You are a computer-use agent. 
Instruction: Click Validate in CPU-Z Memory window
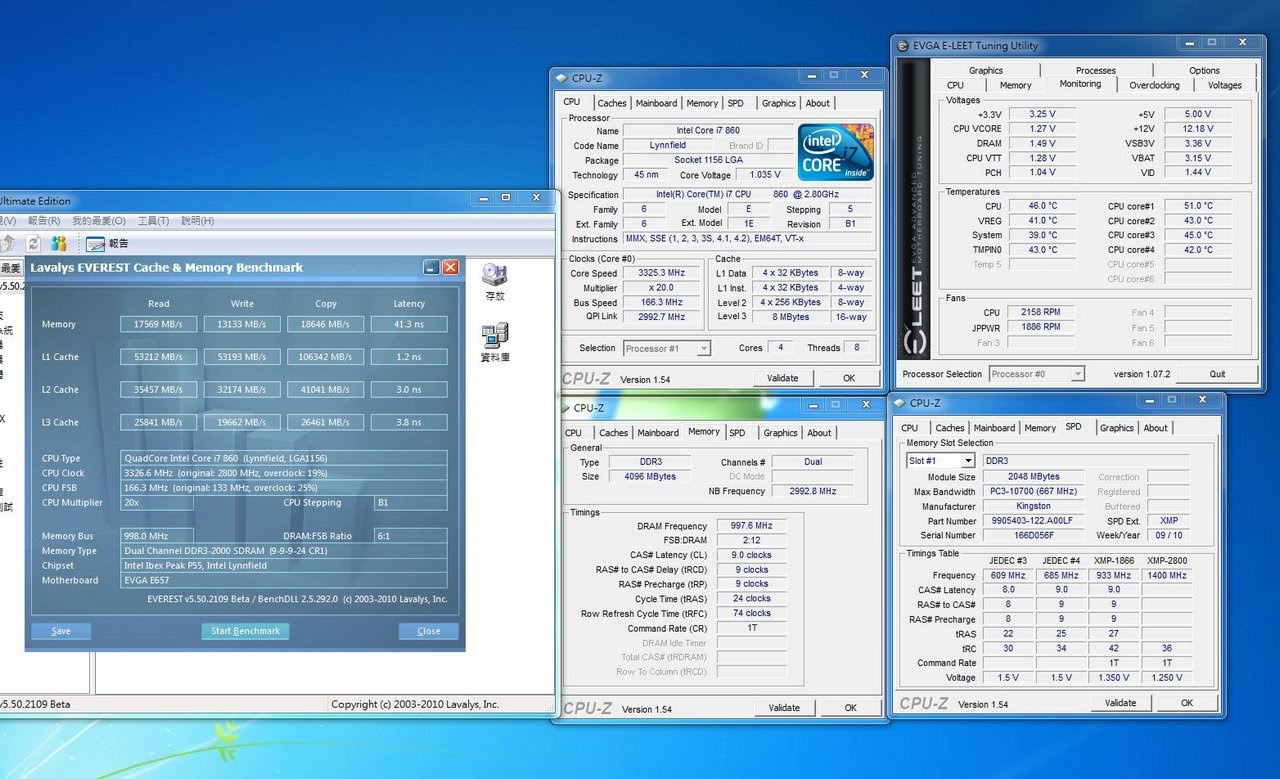coord(784,707)
